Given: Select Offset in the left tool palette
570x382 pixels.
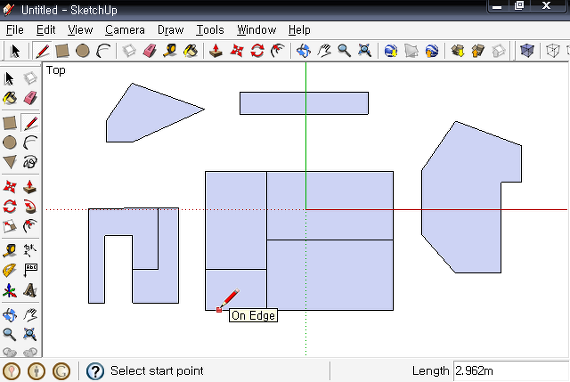Looking at the screenshot, I should point(30,226).
